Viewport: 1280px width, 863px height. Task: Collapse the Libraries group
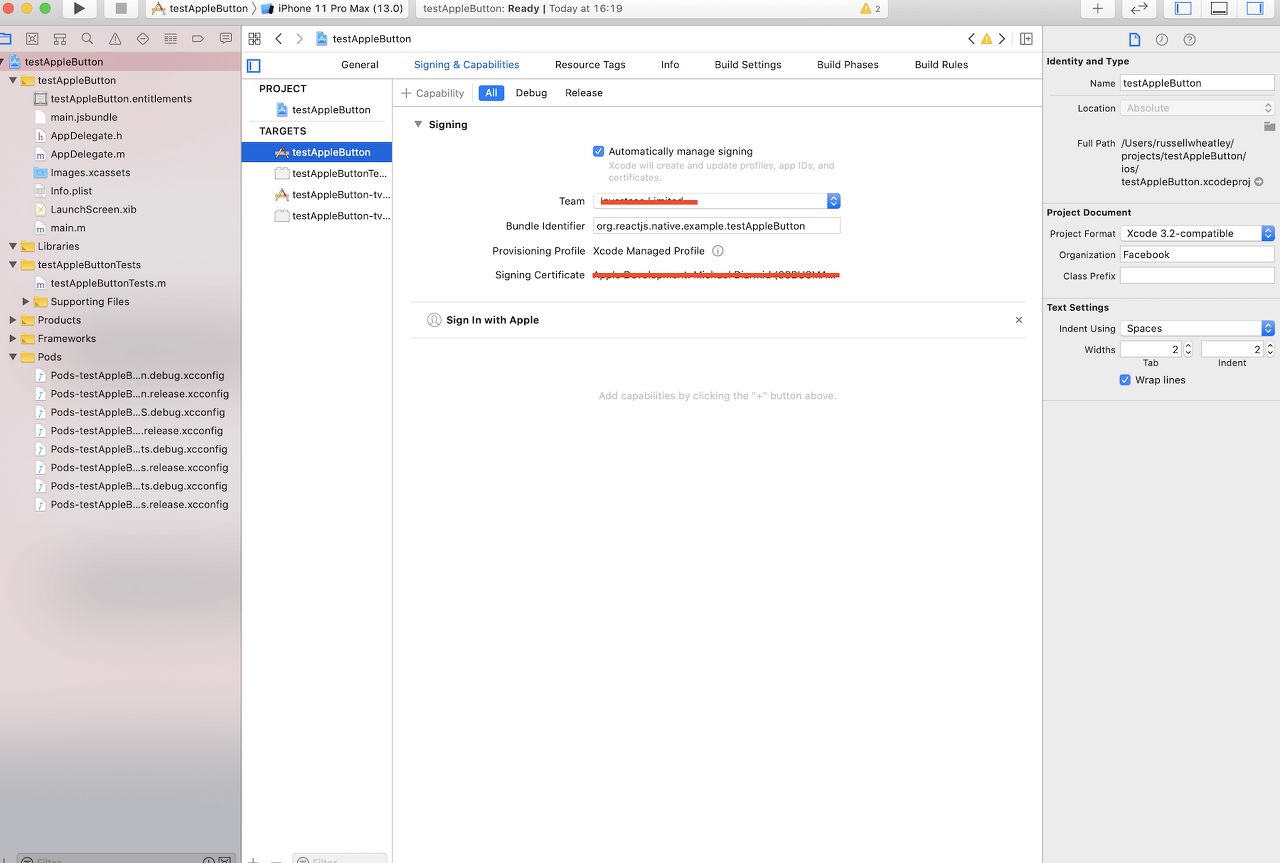[13, 246]
